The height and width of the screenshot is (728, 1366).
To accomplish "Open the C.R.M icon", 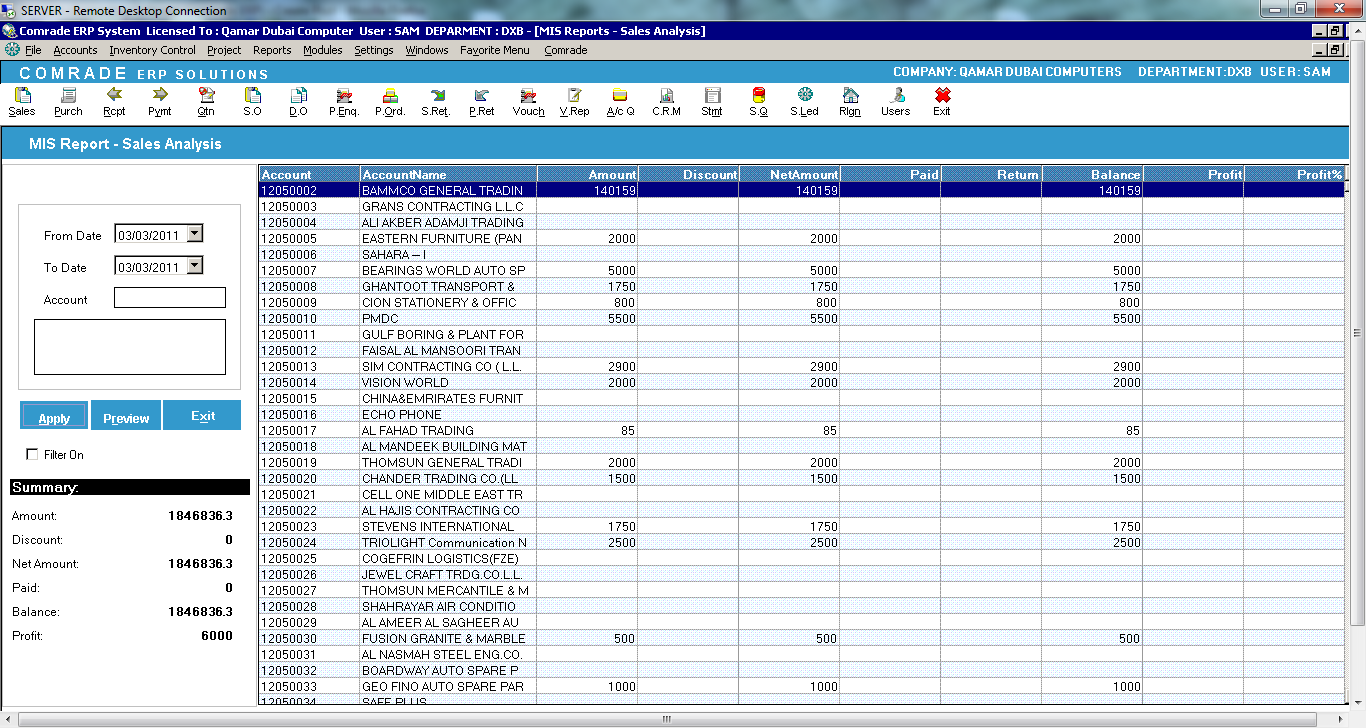I will pyautogui.click(x=666, y=100).
